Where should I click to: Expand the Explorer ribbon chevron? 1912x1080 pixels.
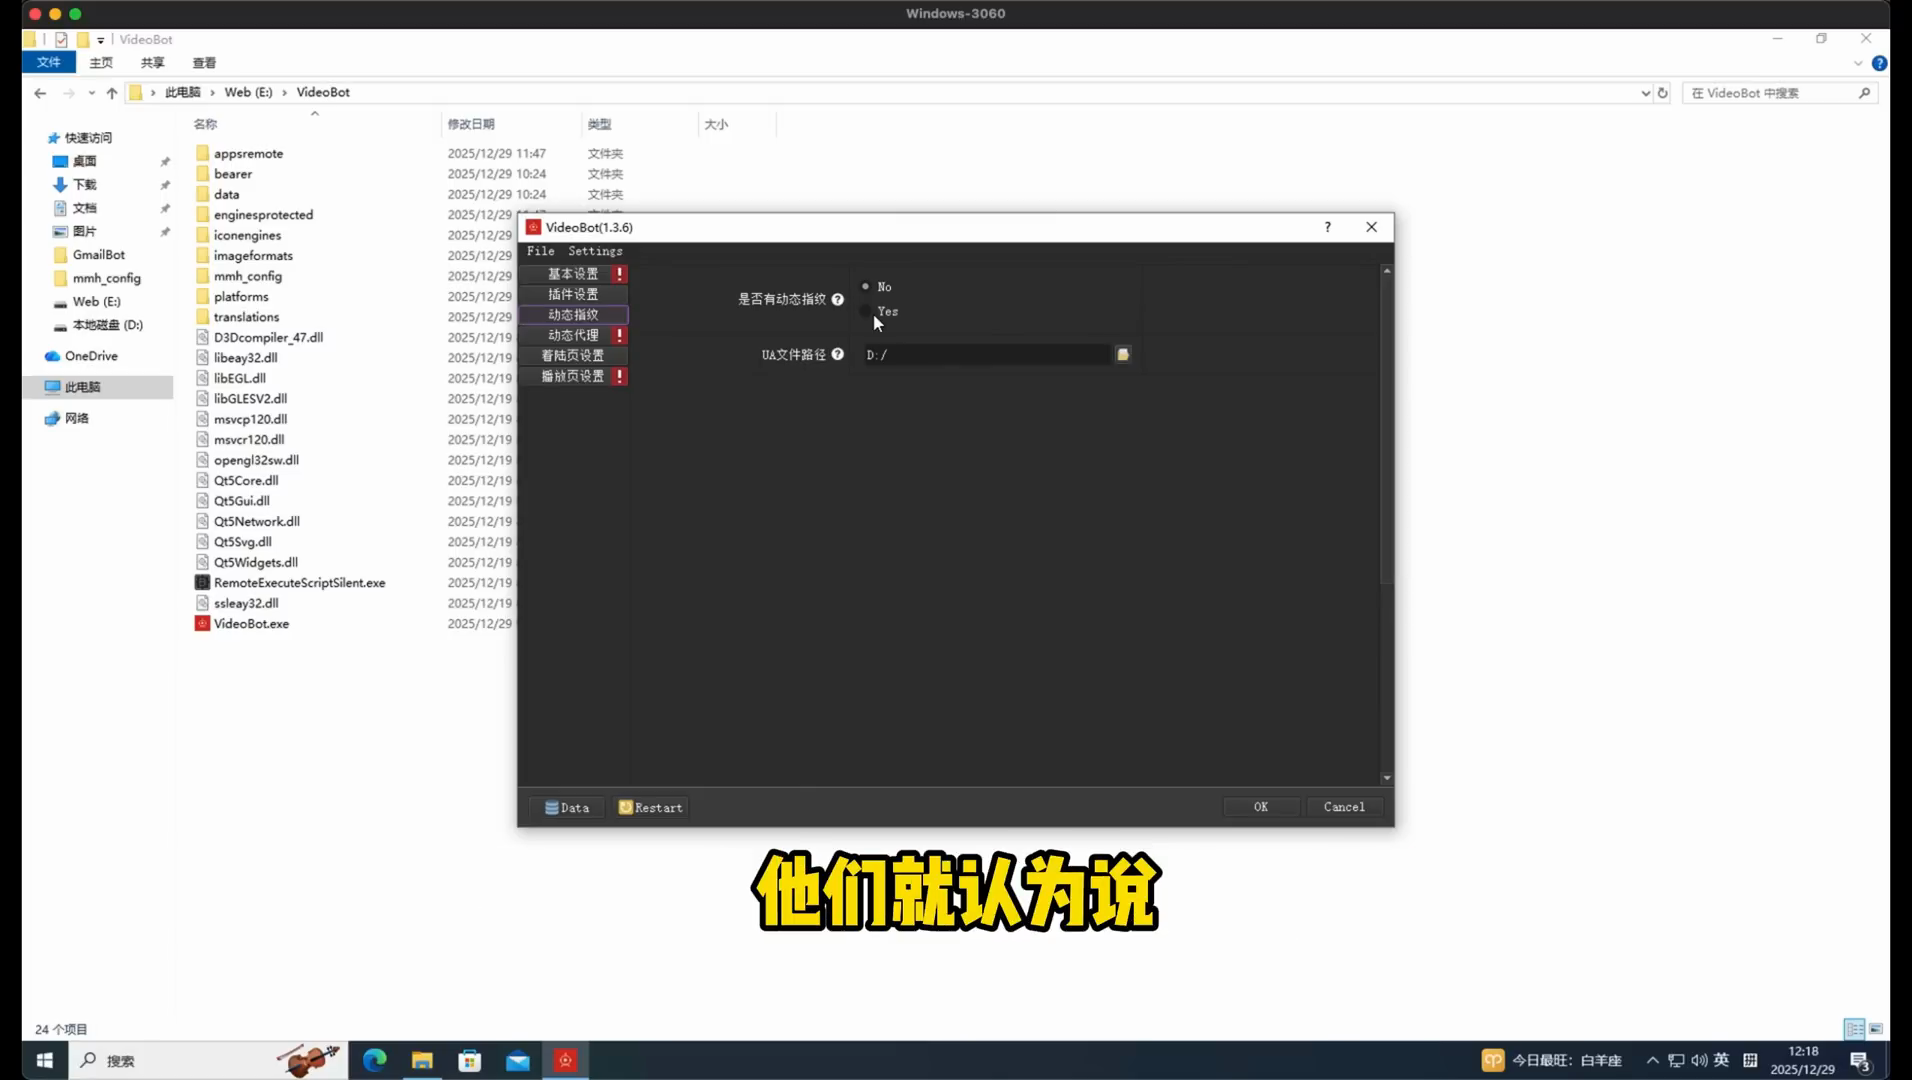(x=1858, y=63)
